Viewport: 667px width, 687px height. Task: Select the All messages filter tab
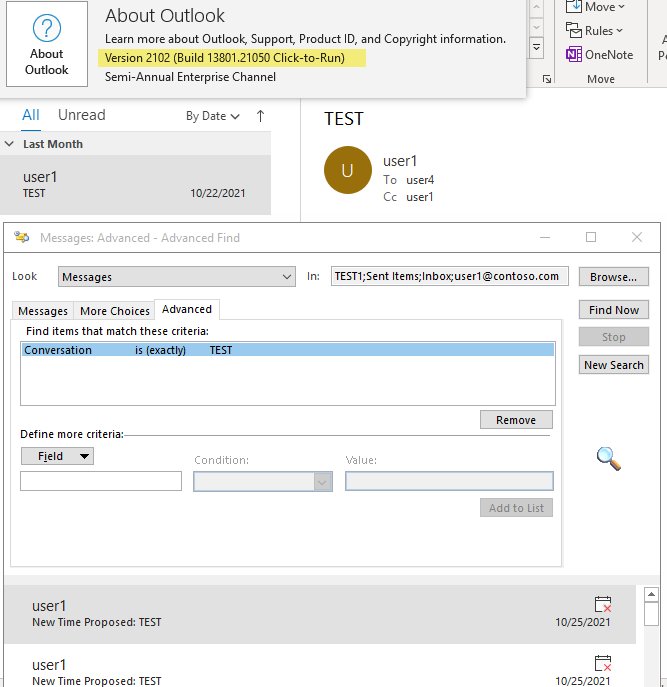click(31, 115)
